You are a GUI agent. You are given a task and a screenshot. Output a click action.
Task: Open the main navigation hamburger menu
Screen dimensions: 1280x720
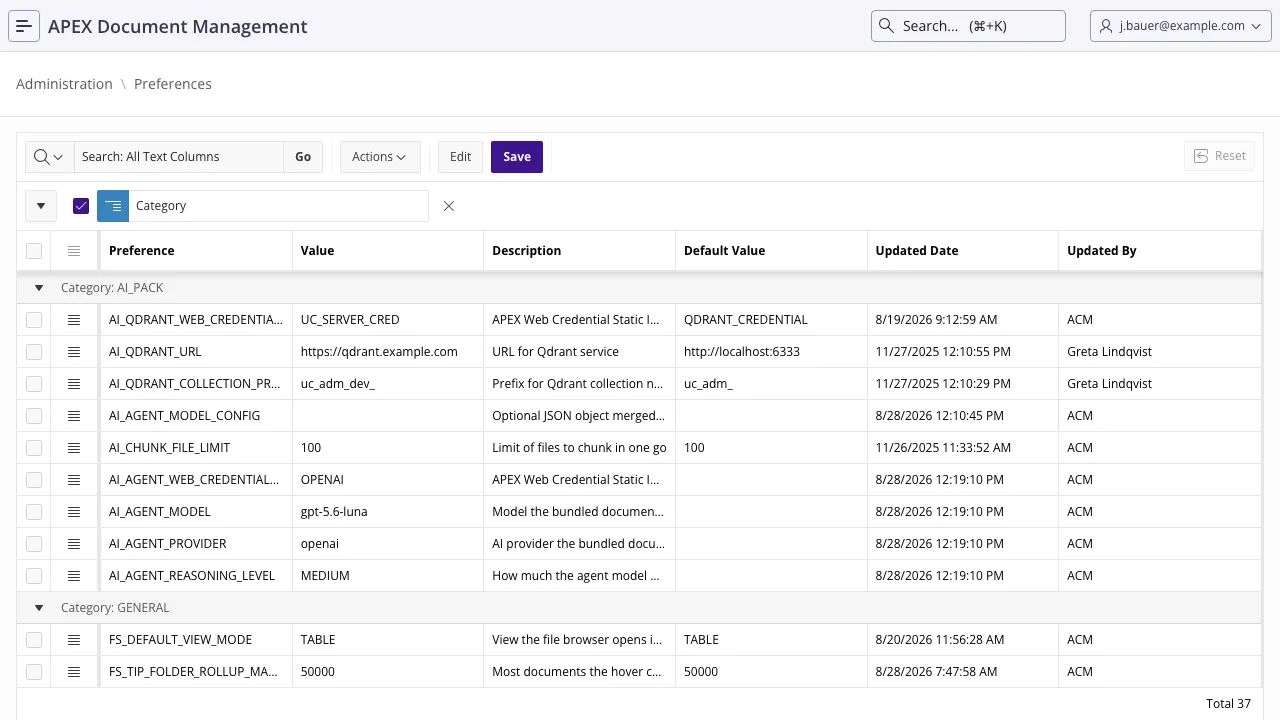pyautogui.click(x=24, y=26)
